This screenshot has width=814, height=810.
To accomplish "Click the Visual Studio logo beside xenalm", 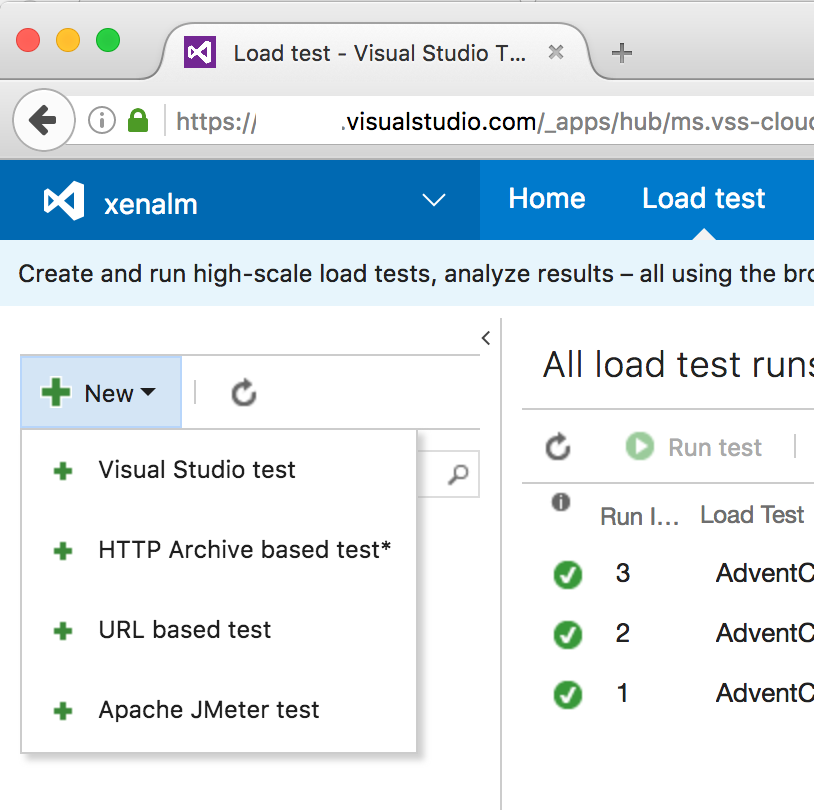I will (64, 203).
